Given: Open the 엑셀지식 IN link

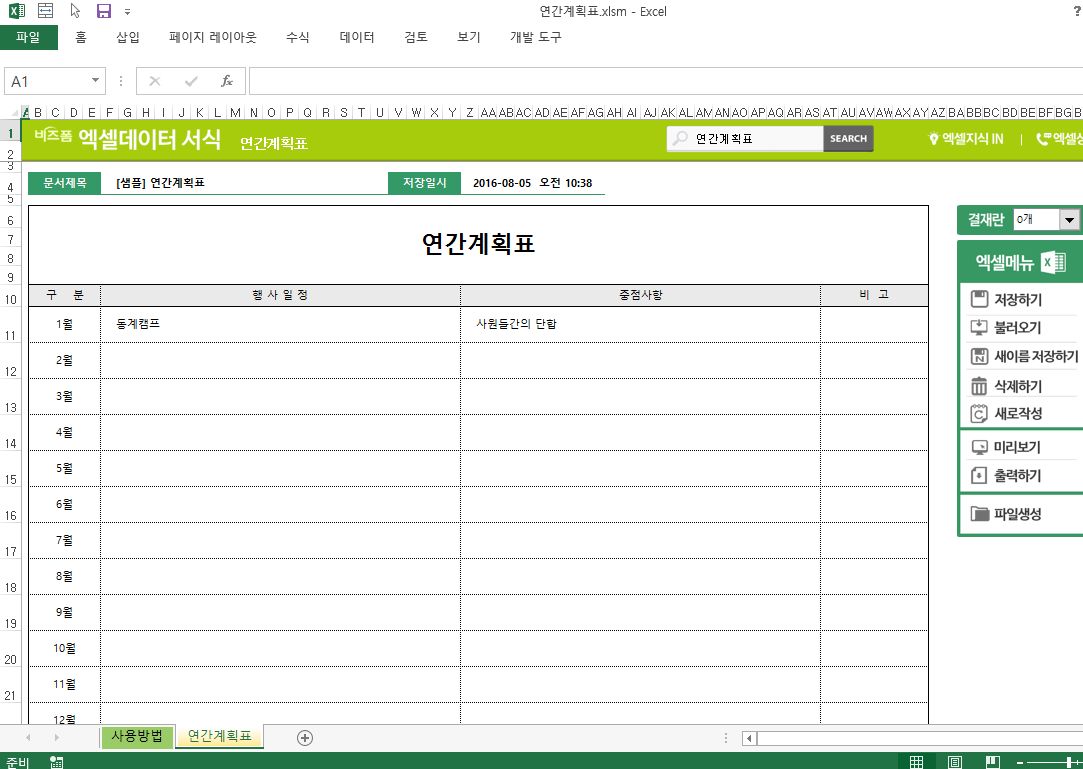Looking at the screenshot, I should coord(966,139).
